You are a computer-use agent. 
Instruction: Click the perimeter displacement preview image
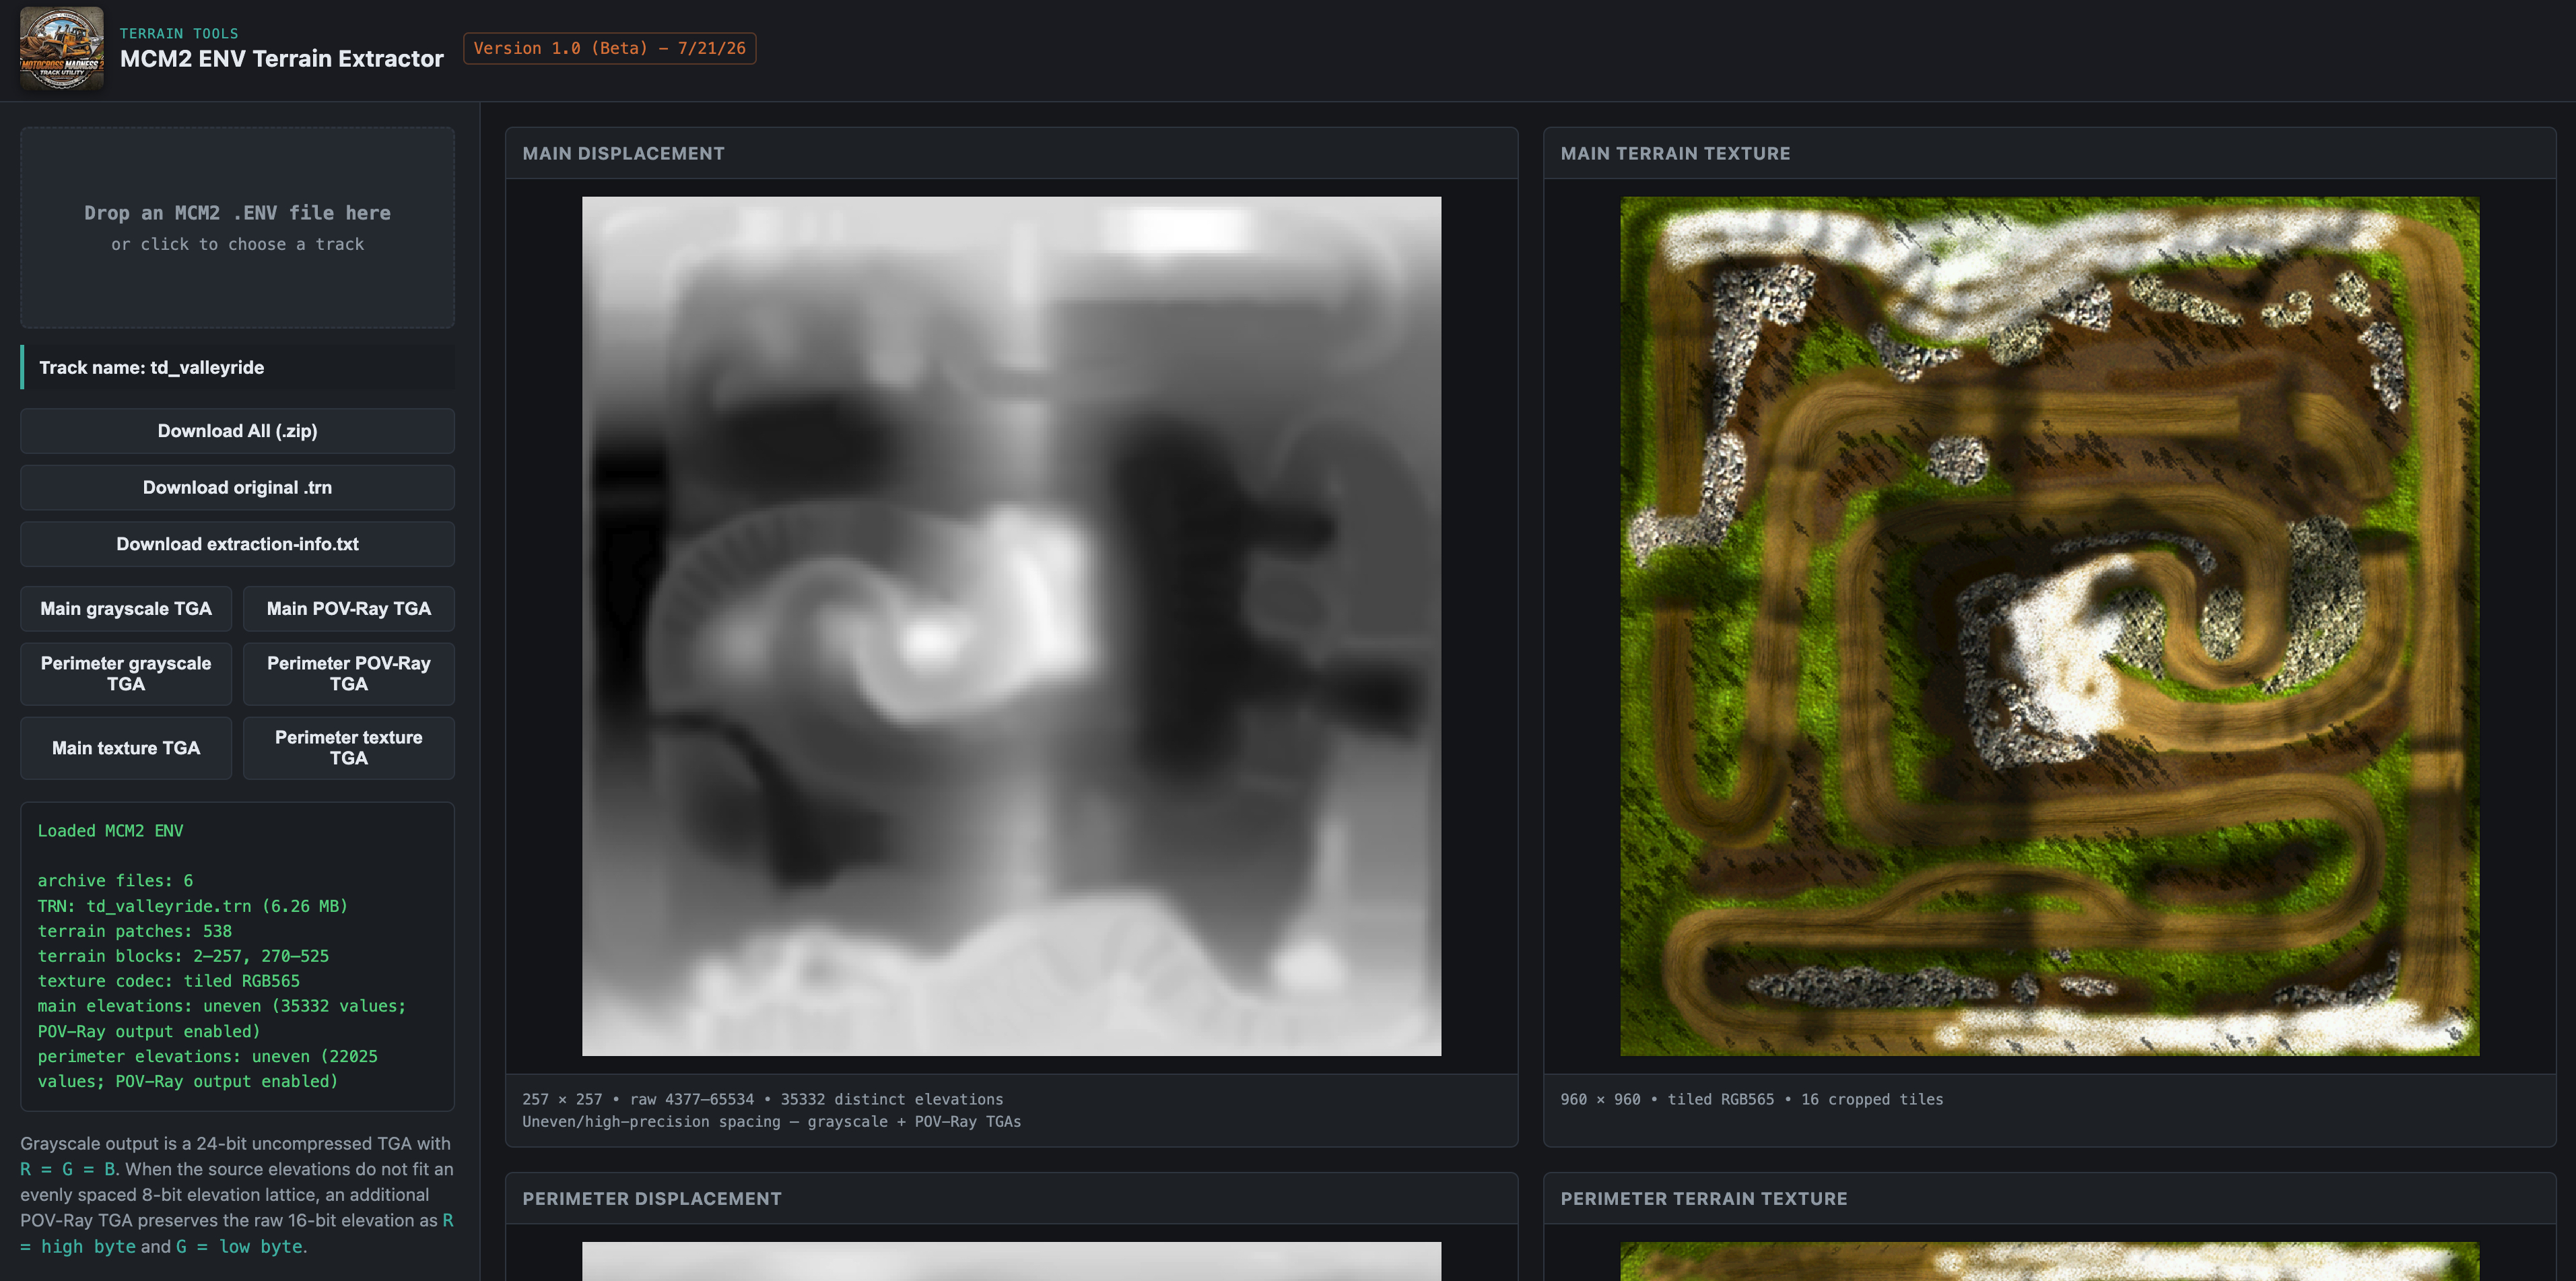pos(1012,1261)
